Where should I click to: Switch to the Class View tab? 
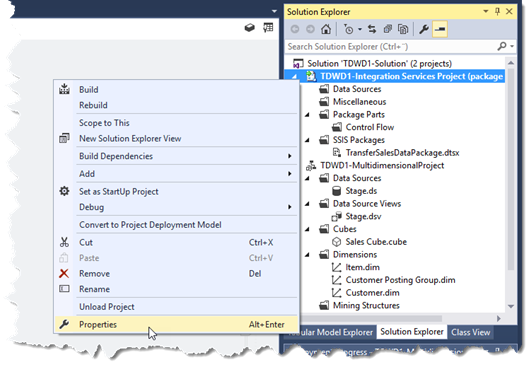tap(470, 332)
